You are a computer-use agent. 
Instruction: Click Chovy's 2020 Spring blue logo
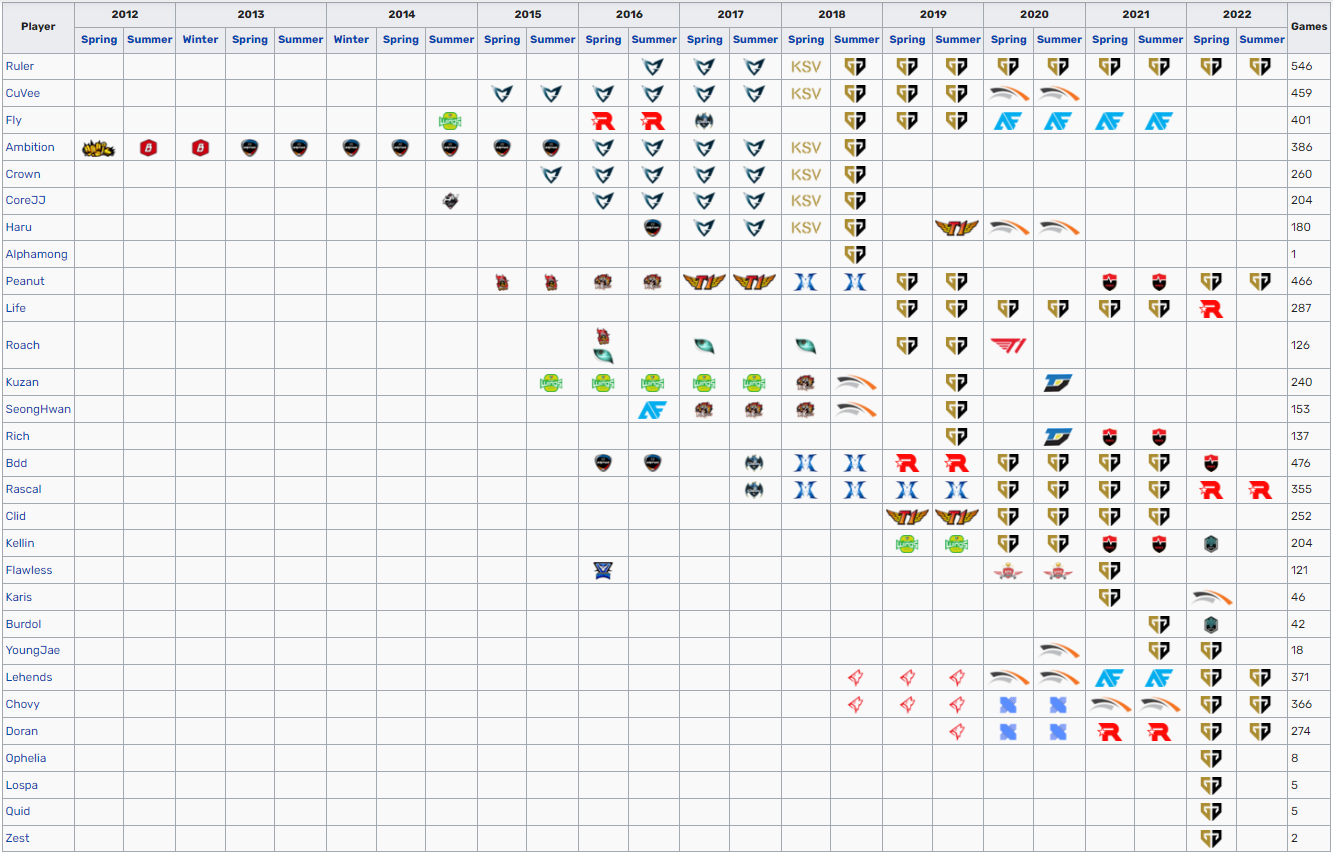tap(1008, 705)
